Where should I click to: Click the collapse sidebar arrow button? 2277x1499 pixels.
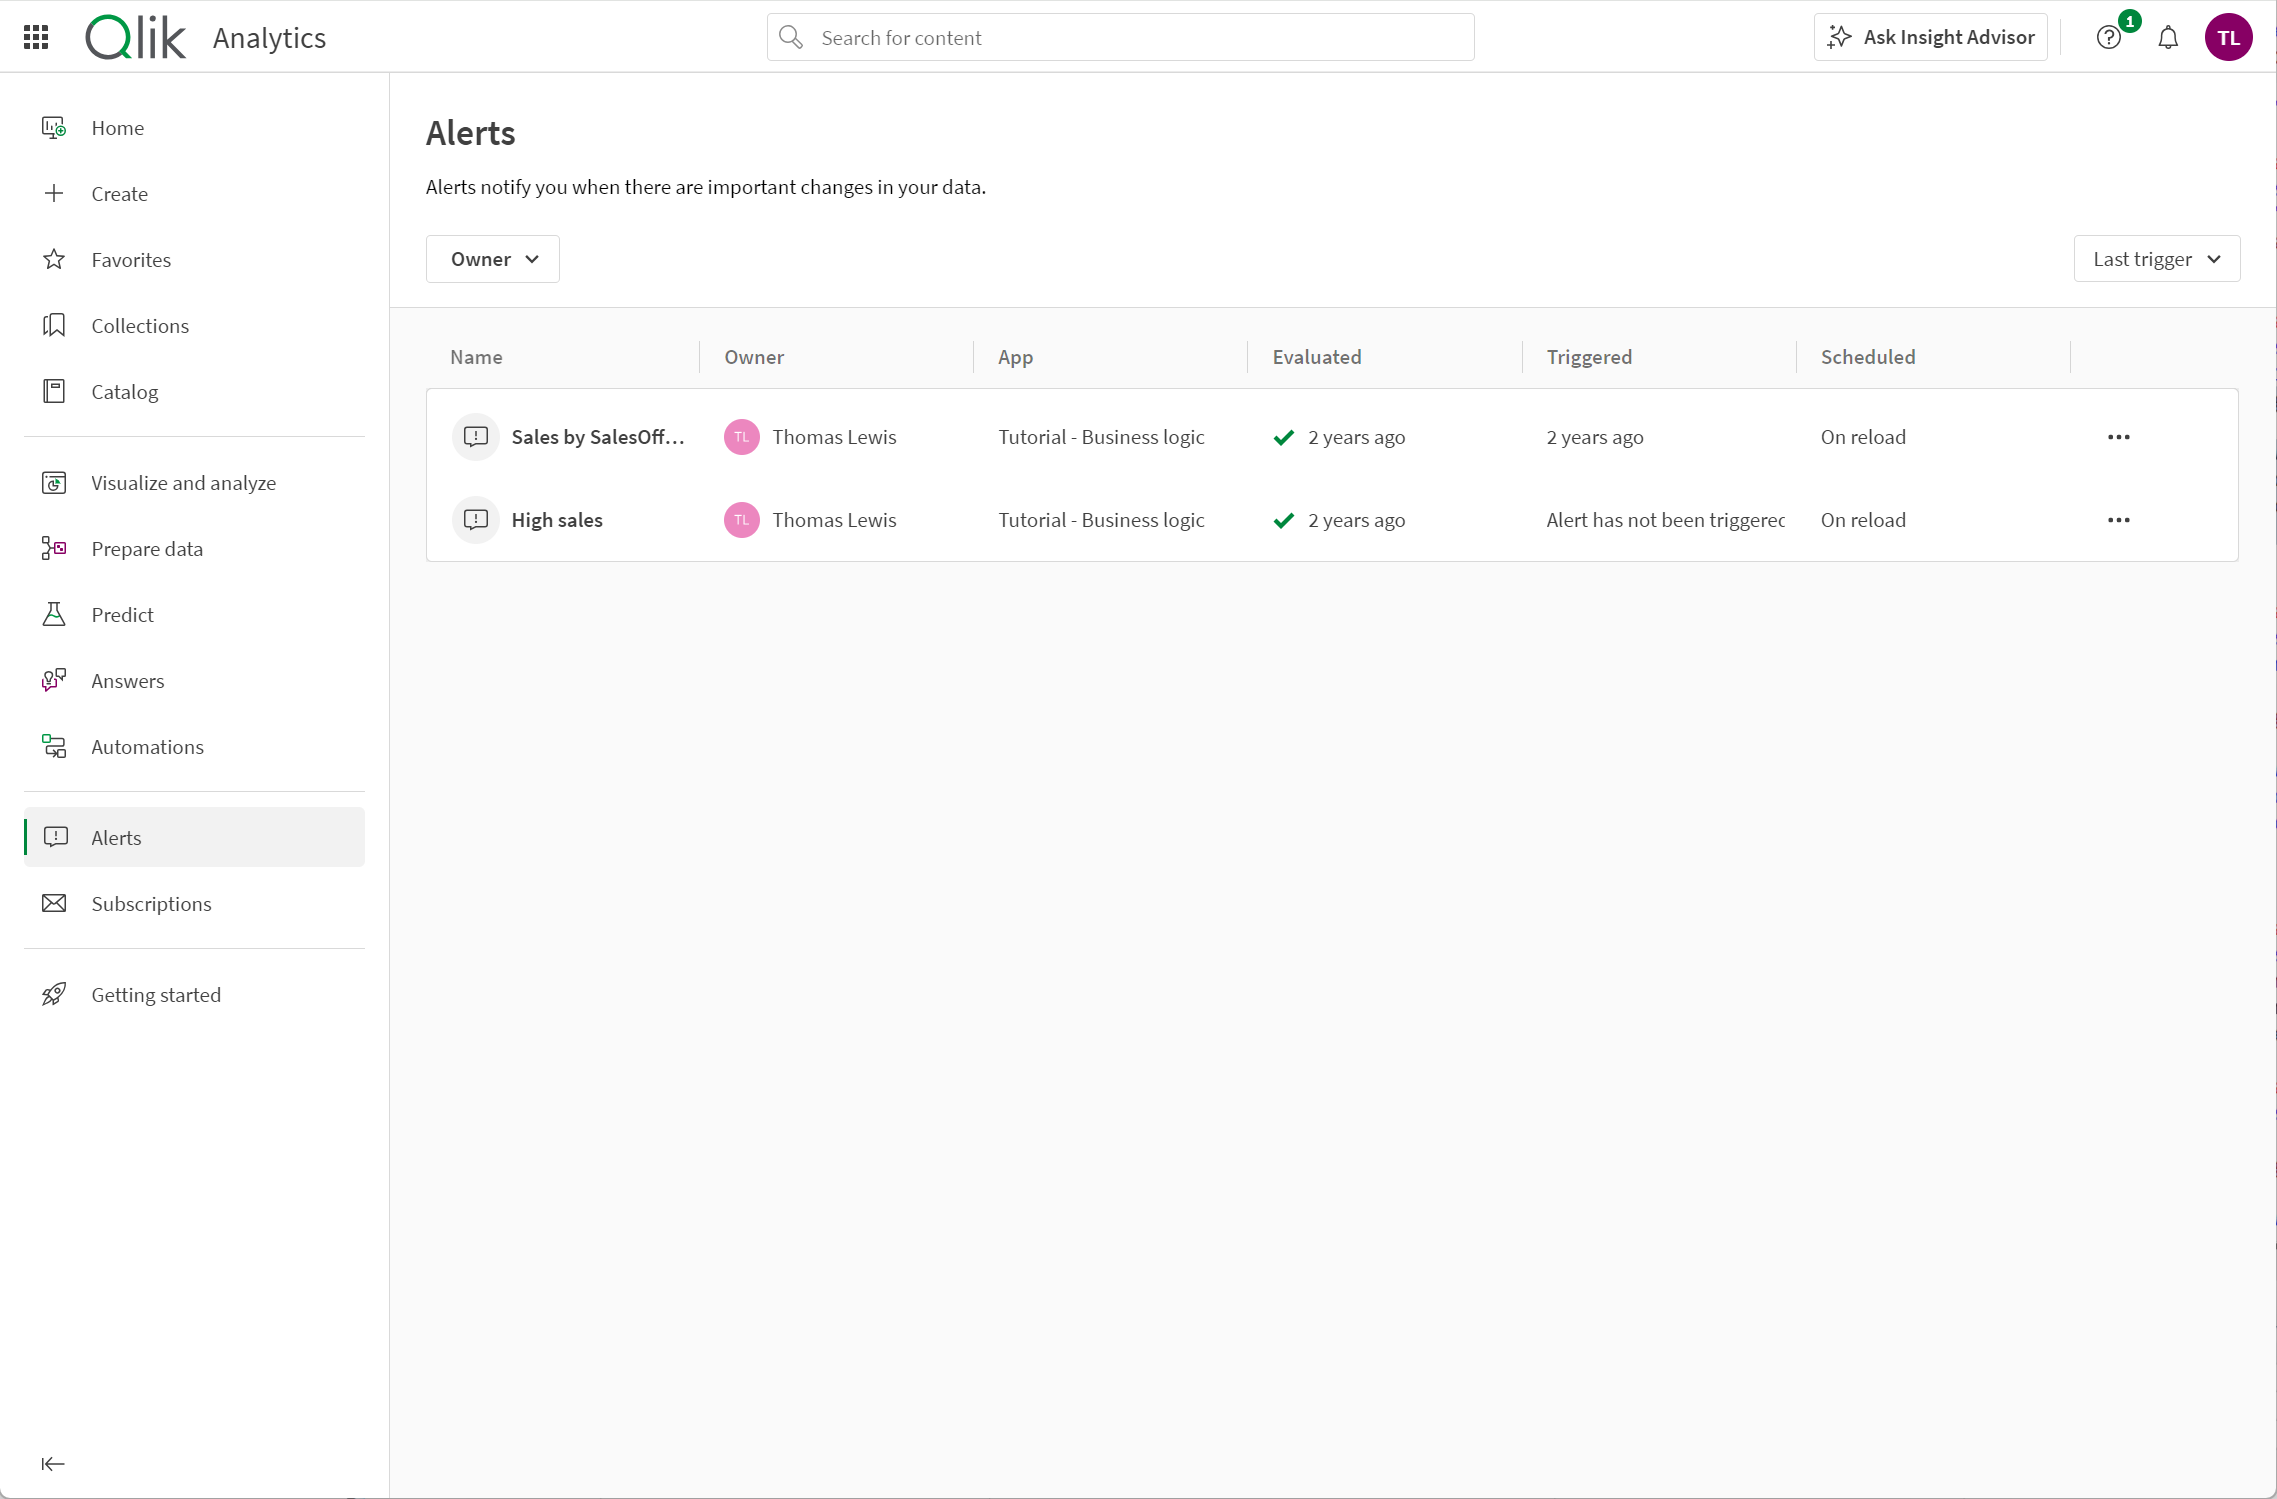(x=52, y=1464)
